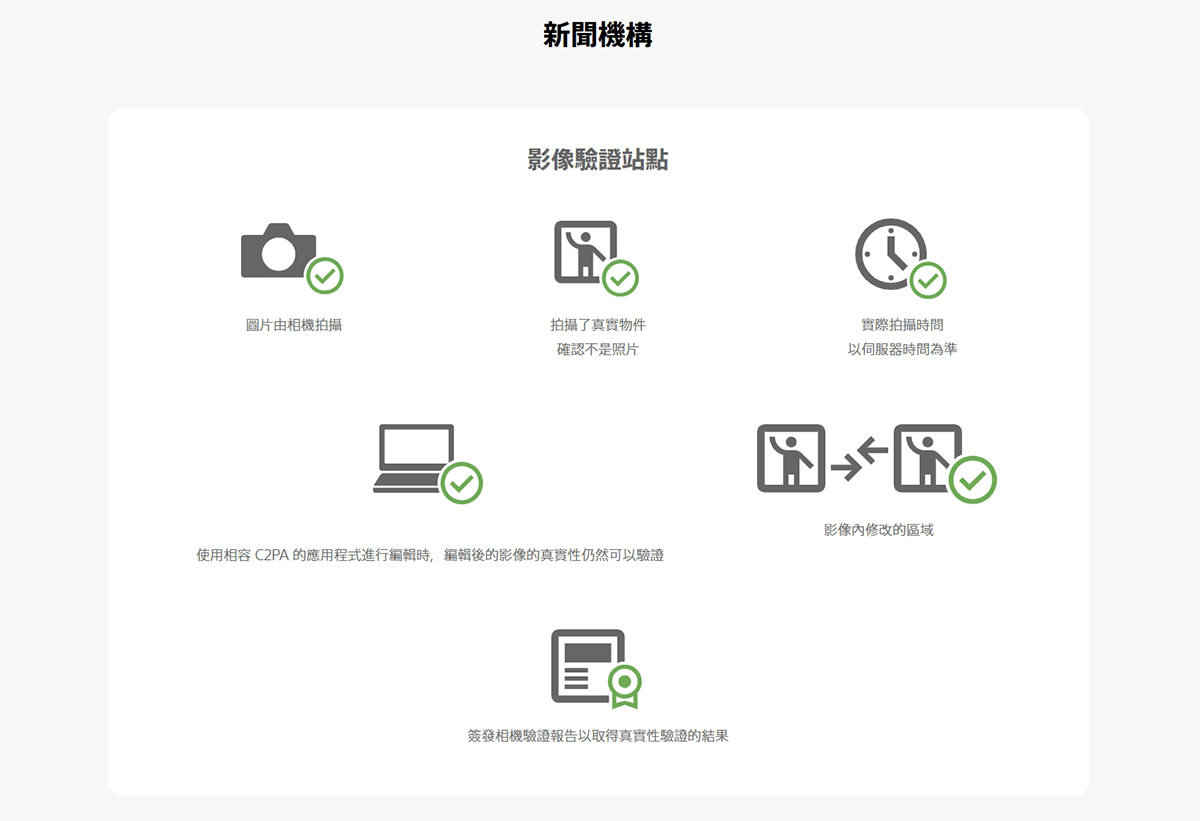Click the C2PA compatible editing description text

[x=430, y=555]
